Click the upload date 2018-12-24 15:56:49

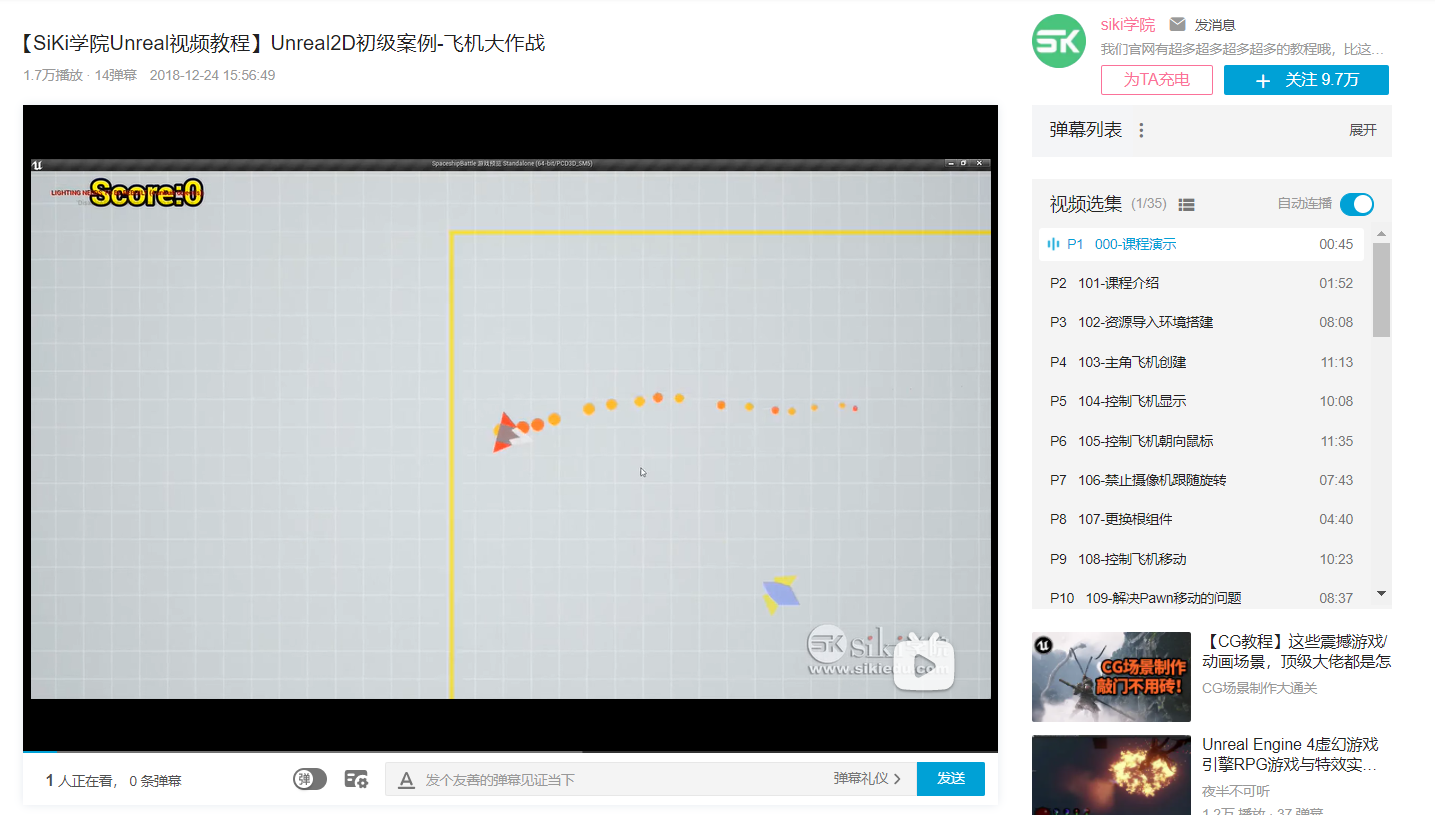tap(212, 75)
